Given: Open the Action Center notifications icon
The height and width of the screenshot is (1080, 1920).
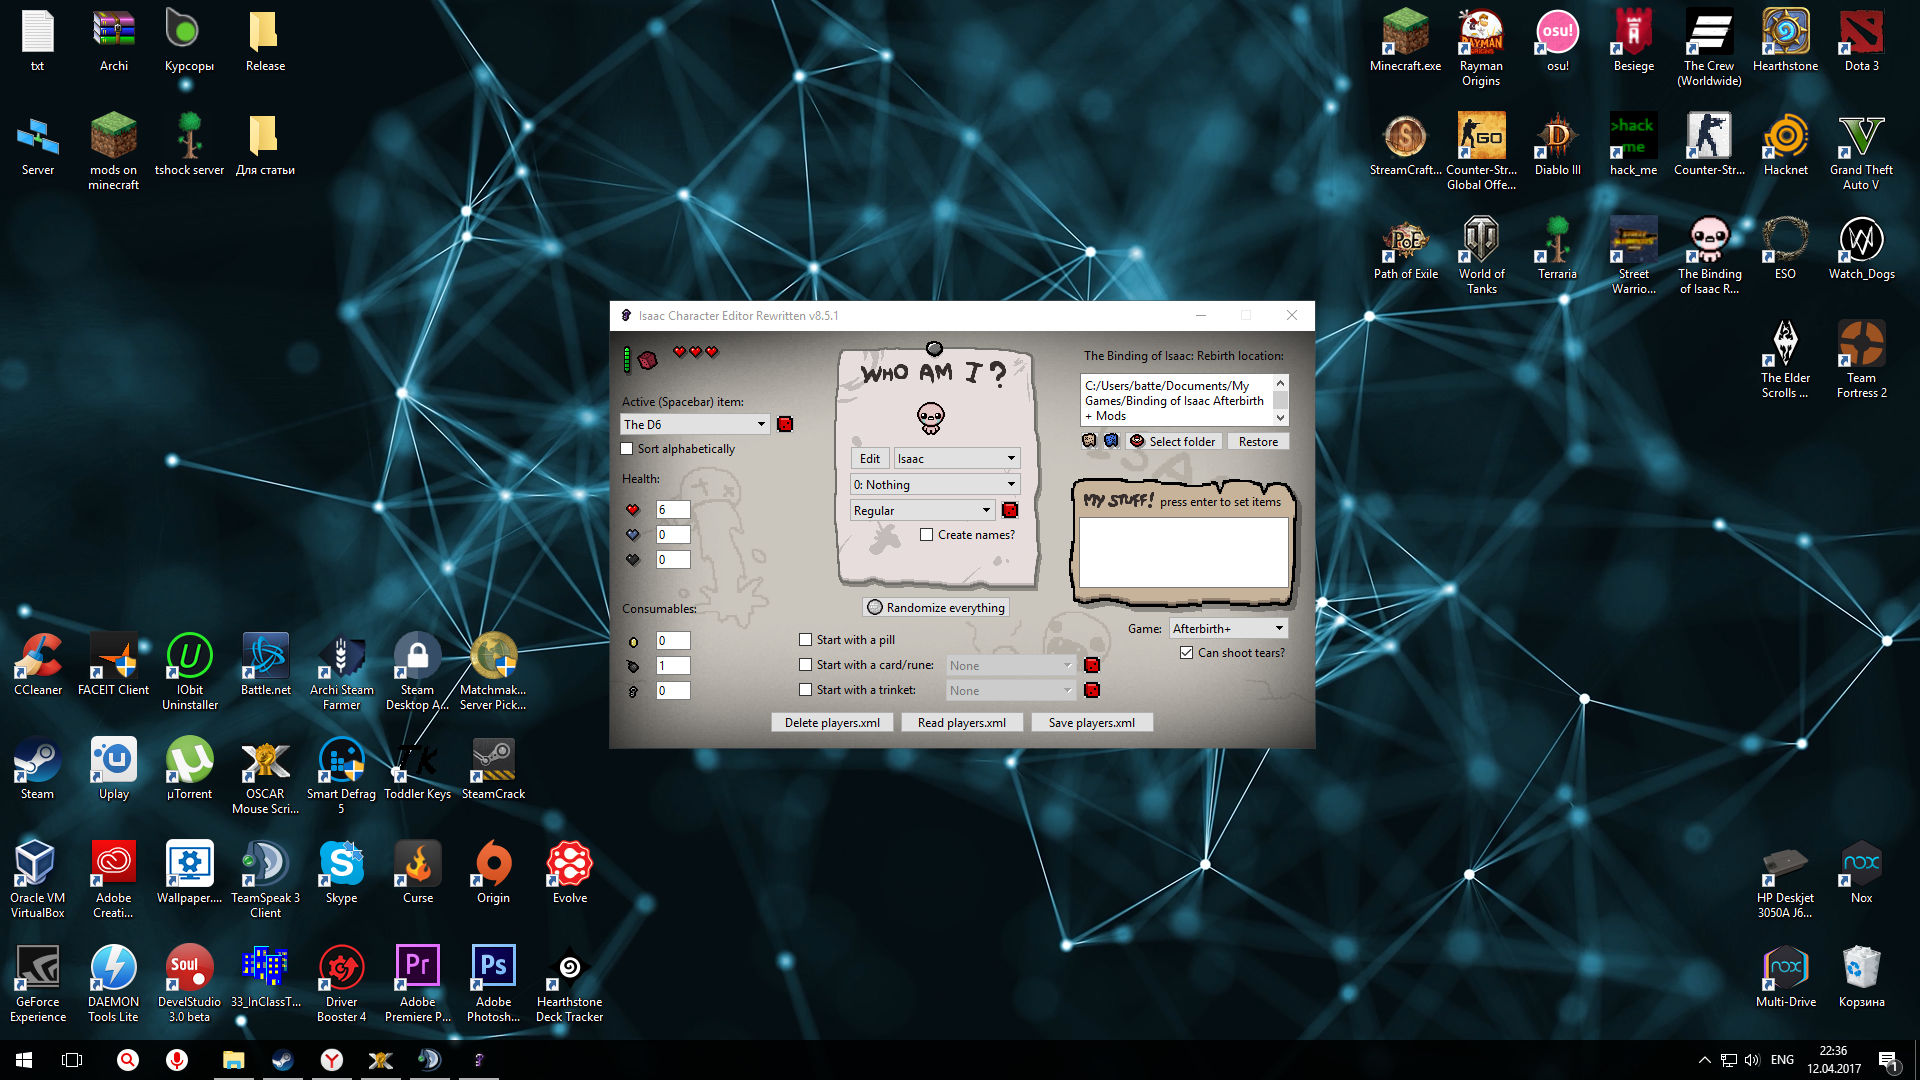Looking at the screenshot, I should [1888, 1060].
